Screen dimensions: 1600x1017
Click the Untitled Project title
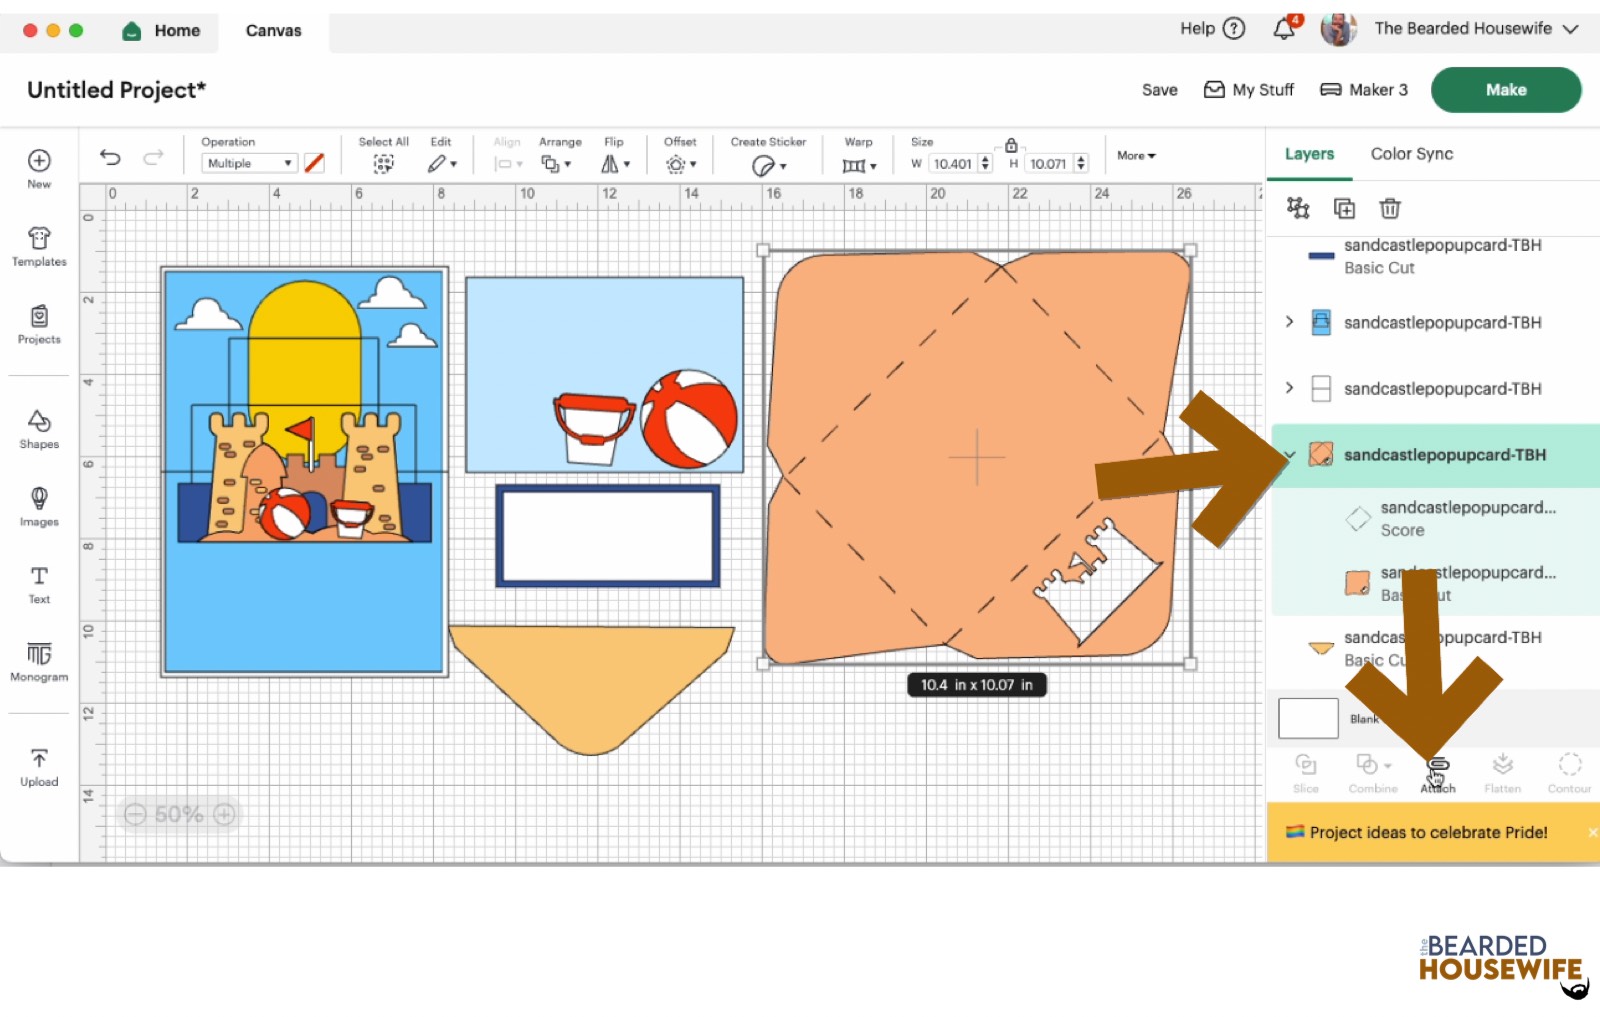click(x=116, y=90)
